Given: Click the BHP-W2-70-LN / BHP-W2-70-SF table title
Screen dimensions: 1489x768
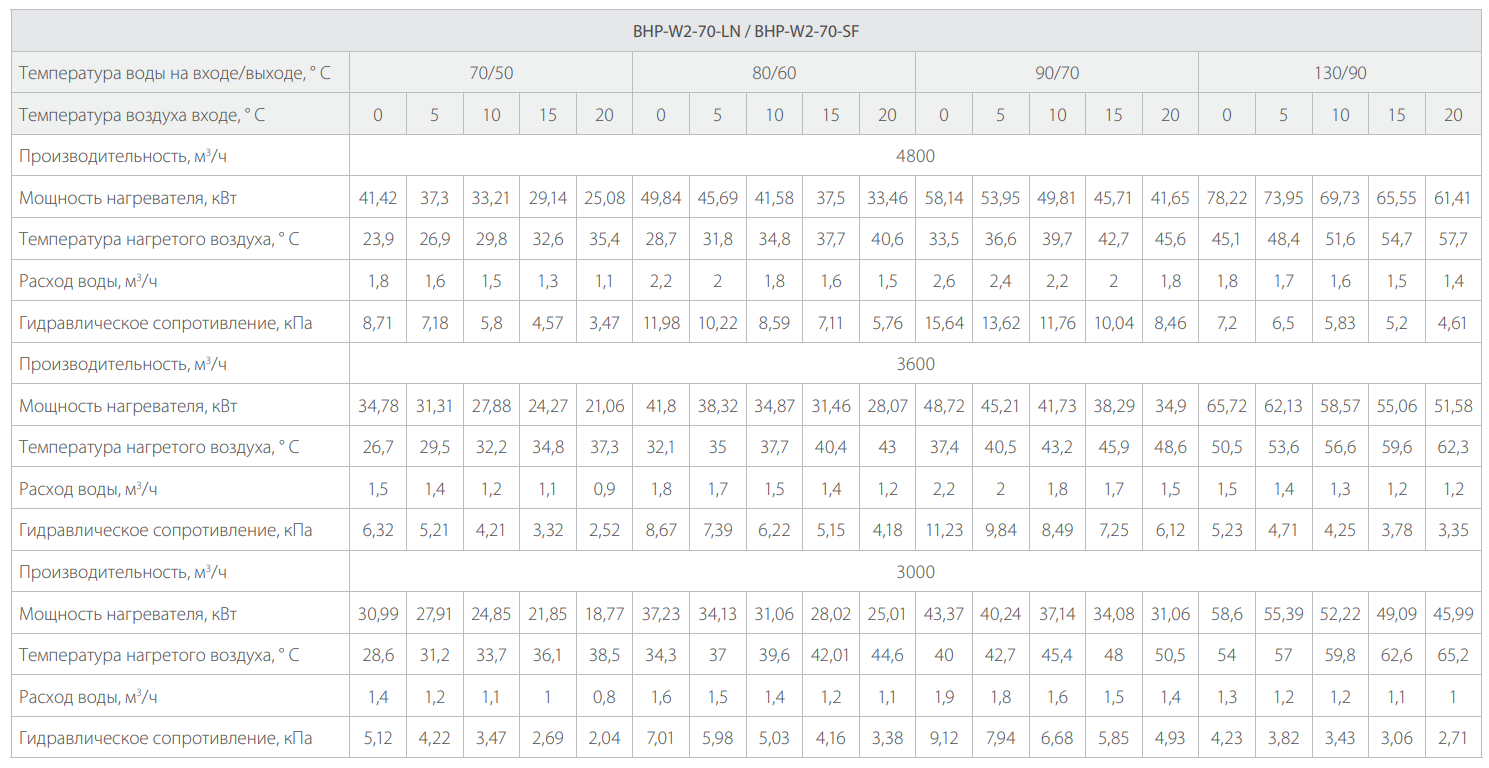Looking at the screenshot, I should [x=745, y=31].
